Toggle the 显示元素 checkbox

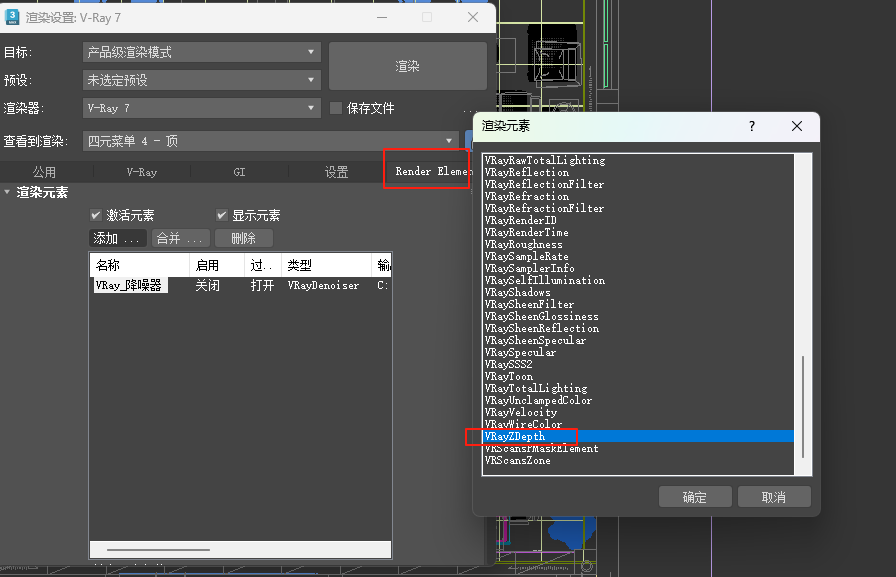click(222, 215)
